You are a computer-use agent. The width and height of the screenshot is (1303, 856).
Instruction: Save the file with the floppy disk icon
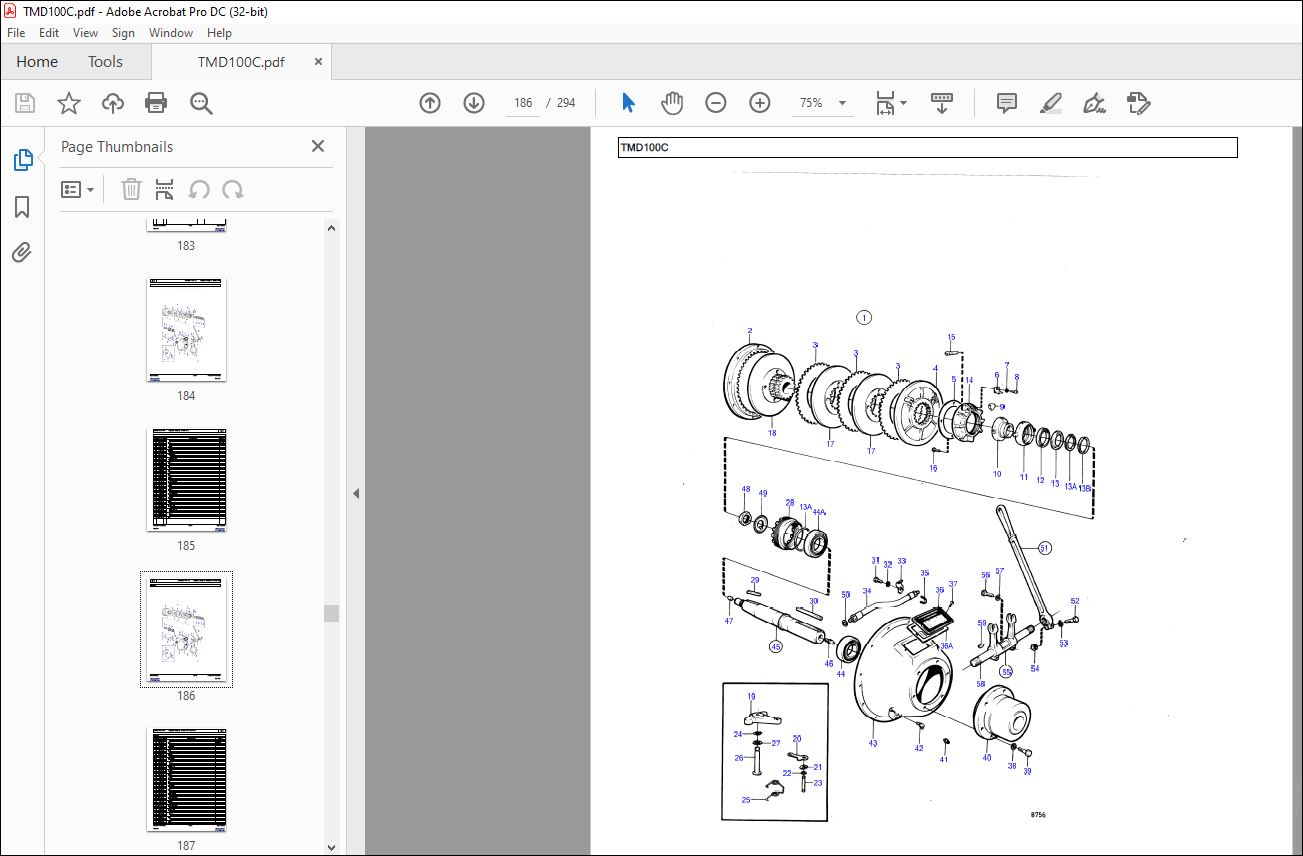25,103
